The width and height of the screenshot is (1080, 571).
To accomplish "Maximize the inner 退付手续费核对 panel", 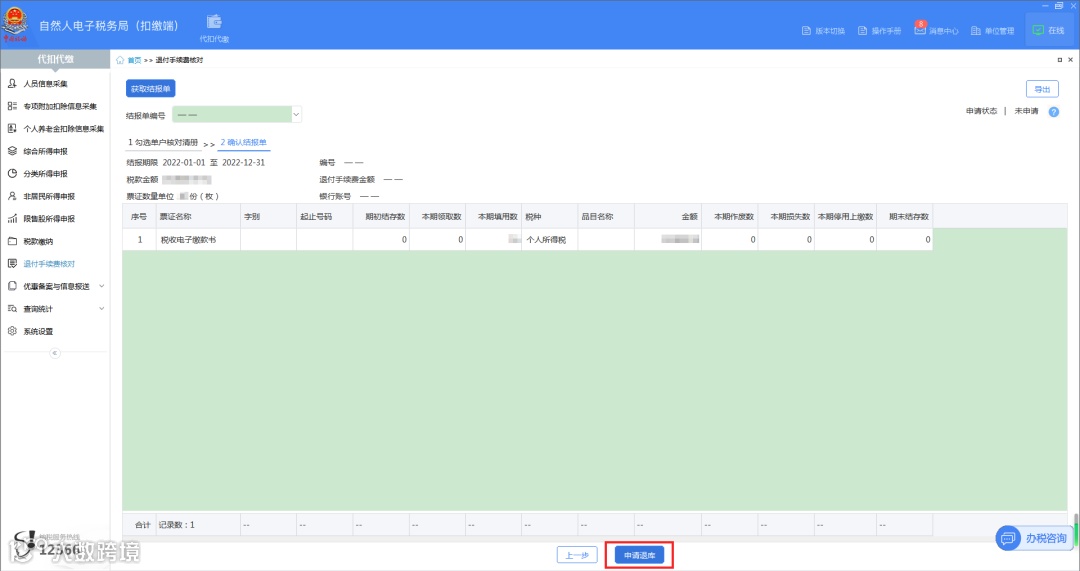I will [1059, 60].
